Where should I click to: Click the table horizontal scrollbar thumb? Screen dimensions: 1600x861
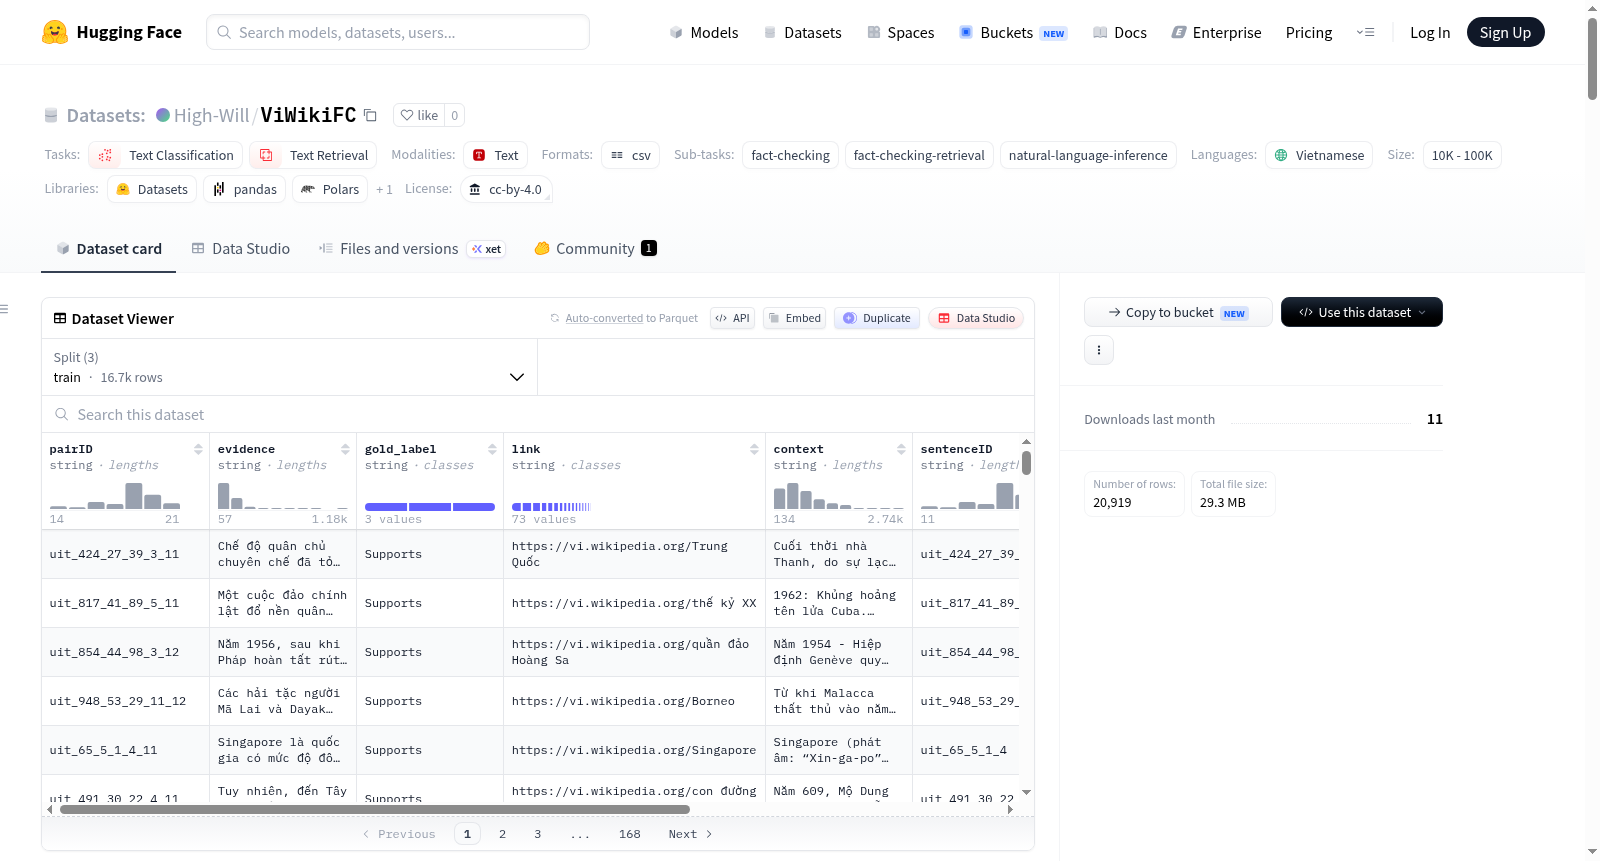[375, 809]
